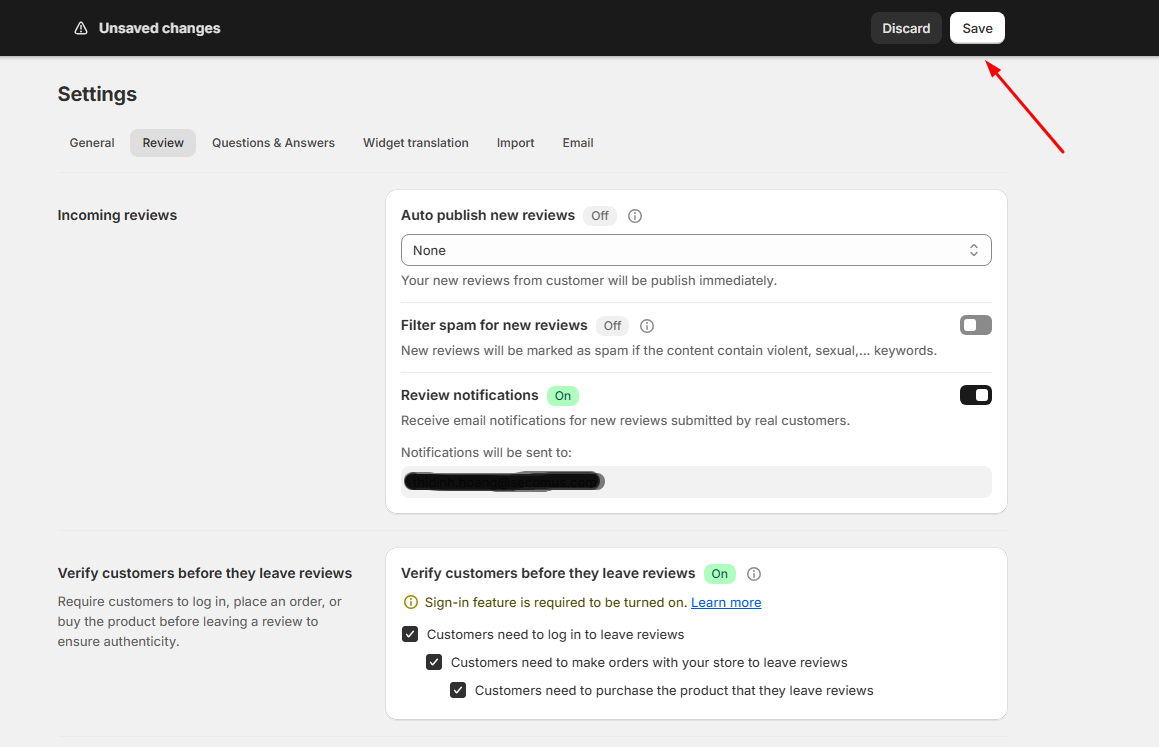The image size is (1159, 747).
Task: Click the Unsaved changes text
Action: (160, 28)
